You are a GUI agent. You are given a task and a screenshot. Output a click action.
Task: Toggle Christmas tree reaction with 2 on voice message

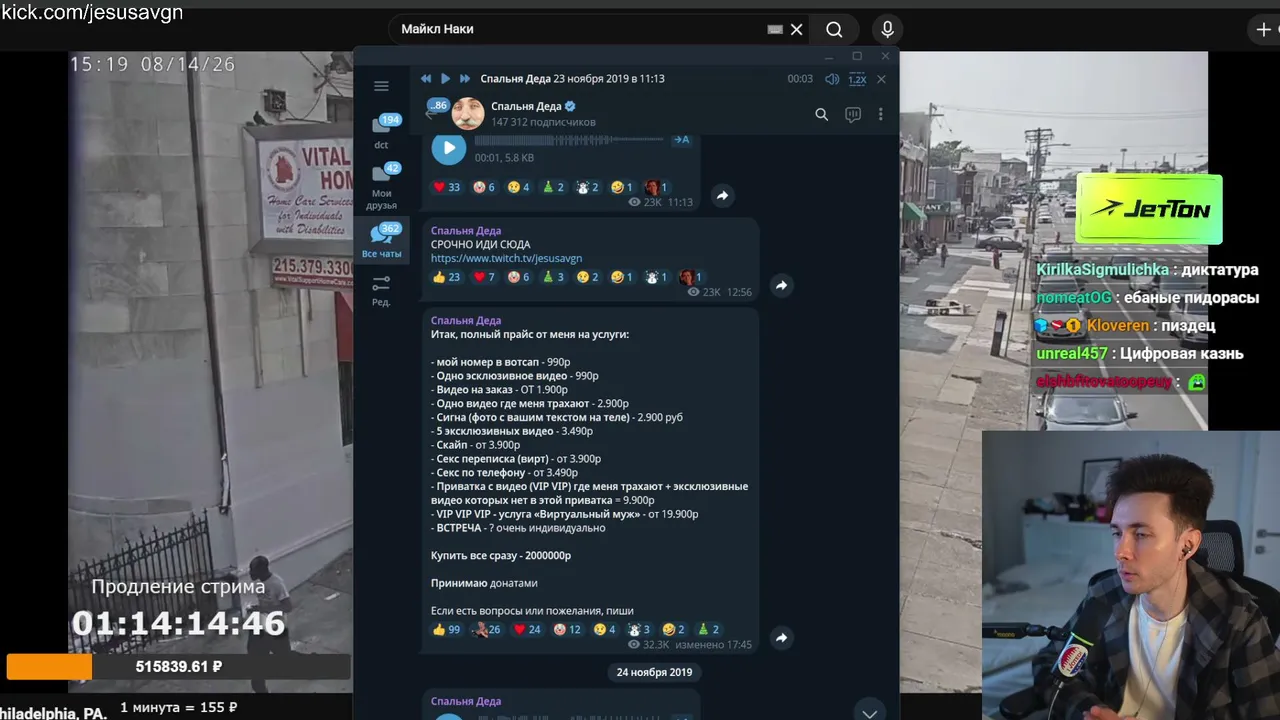click(553, 187)
